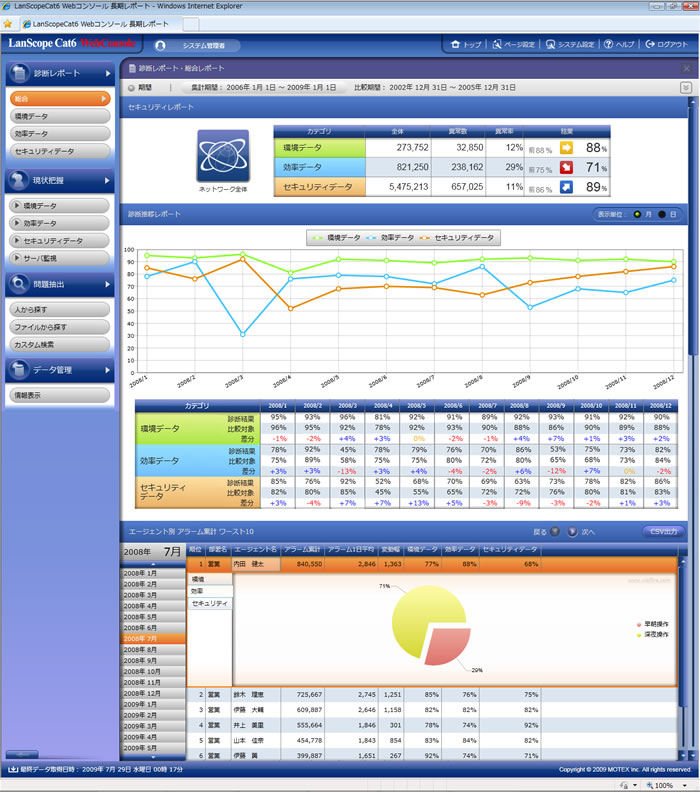Open the Top home icon
Image resolution: width=700 pixels, height=792 pixels.
pos(456,44)
